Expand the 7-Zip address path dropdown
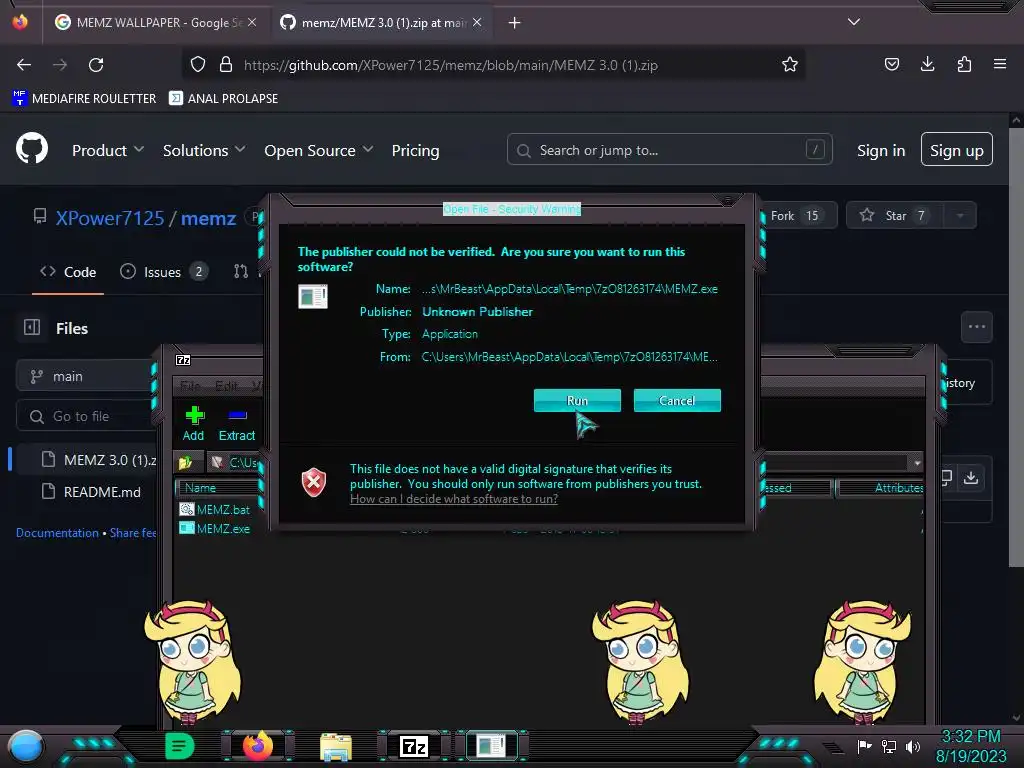Viewport: 1024px width, 768px height. coord(917,463)
